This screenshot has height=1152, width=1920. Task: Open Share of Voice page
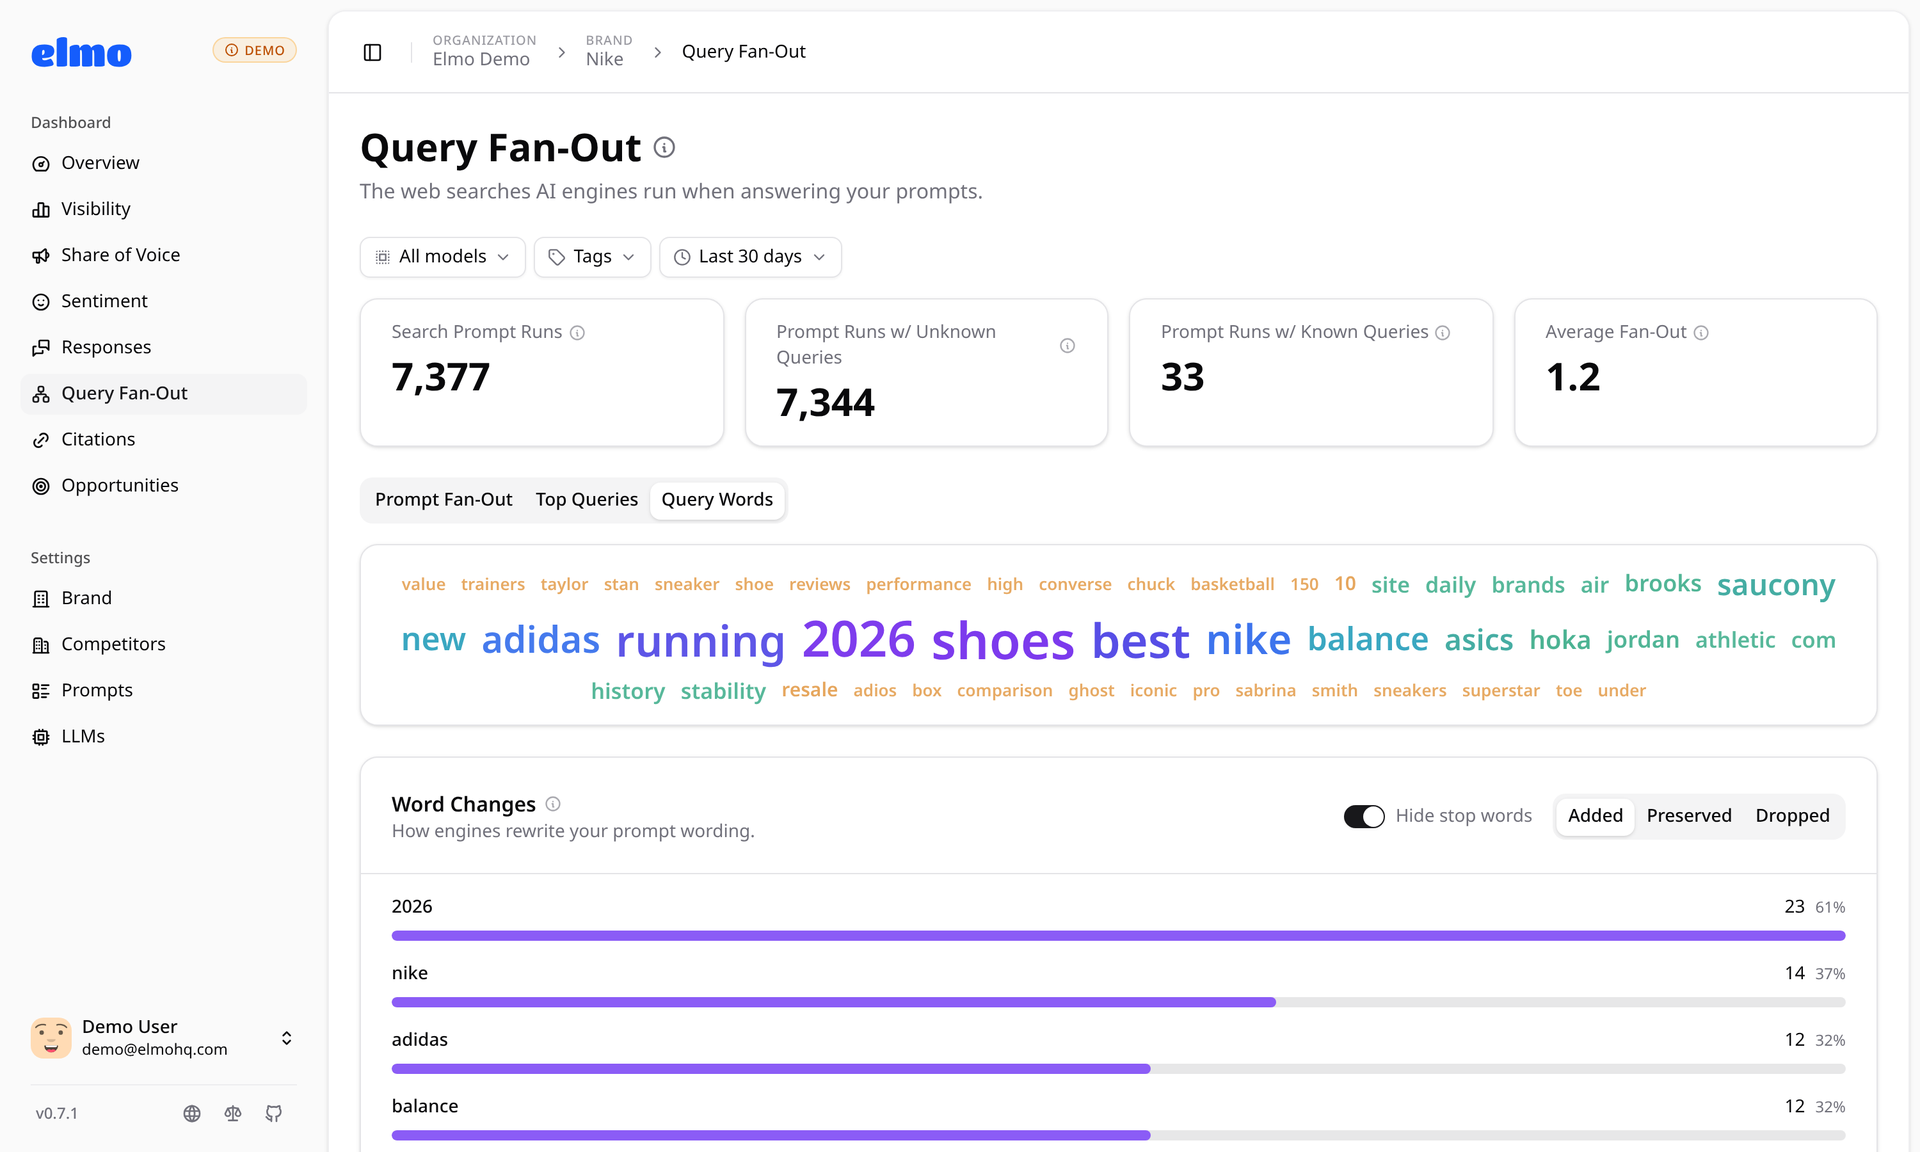tap(163, 255)
